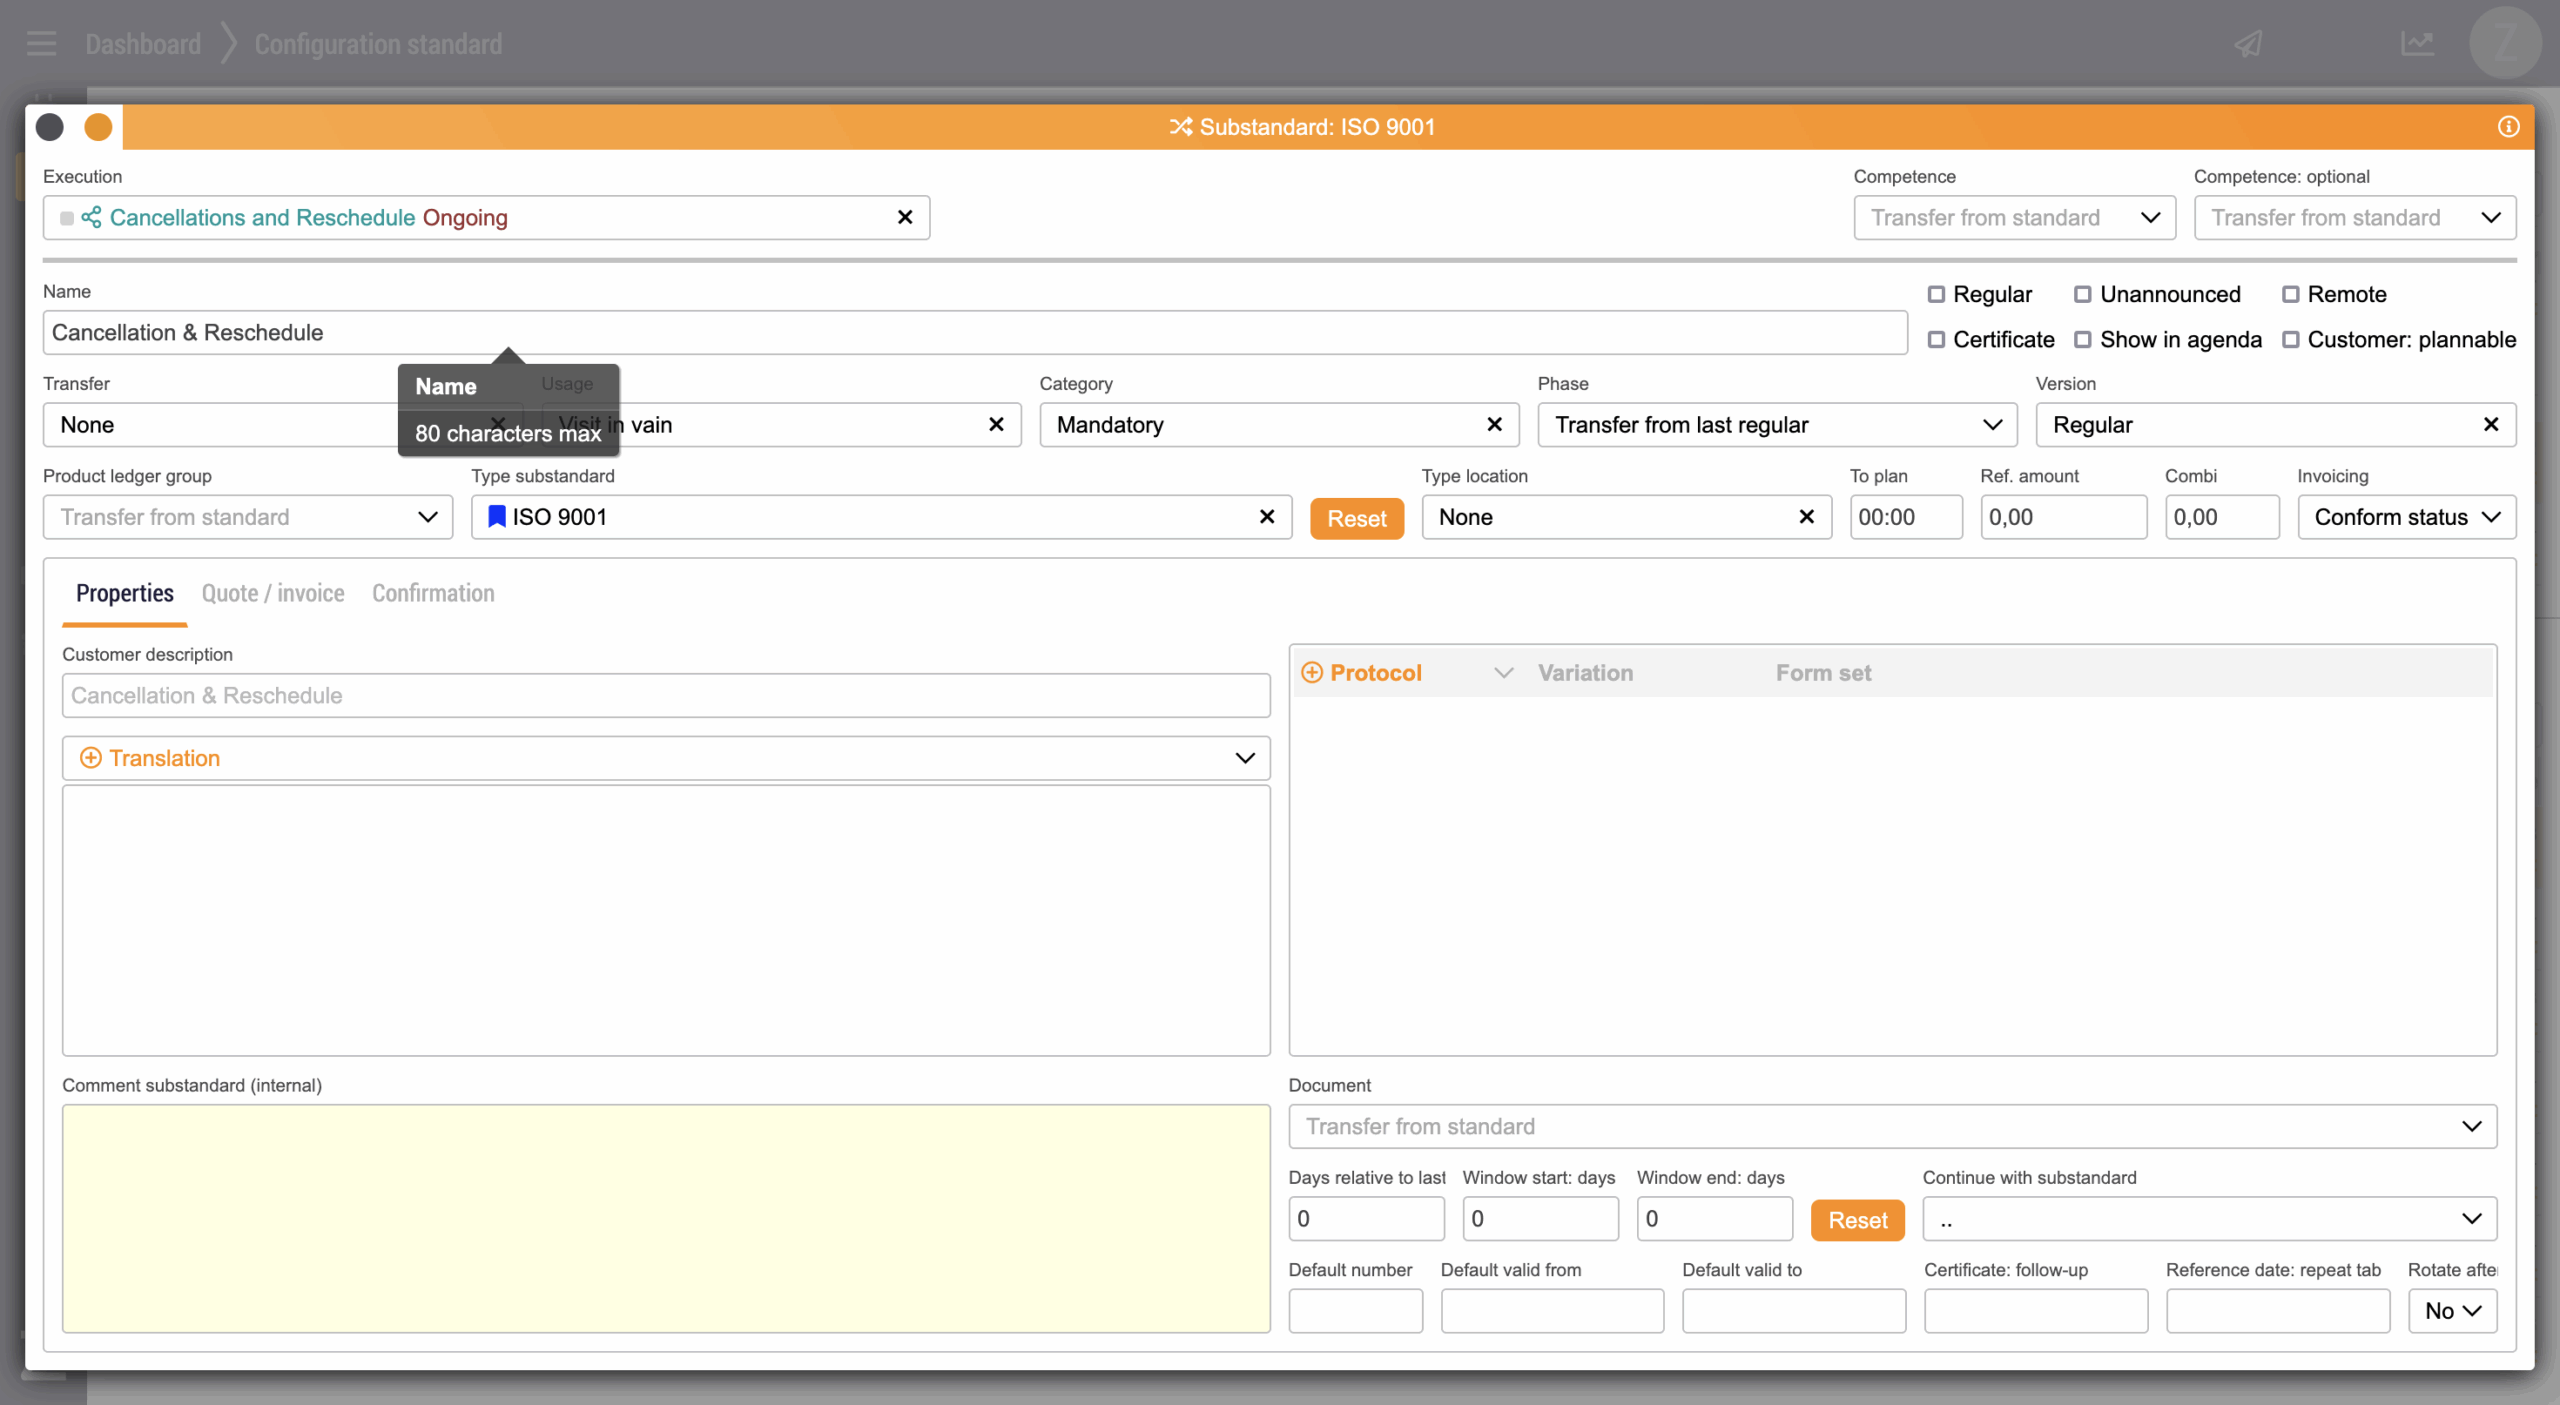Viewport: 2560px width, 1405px height.
Task: Clear the Execution field with X icon
Action: [x=905, y=217]
